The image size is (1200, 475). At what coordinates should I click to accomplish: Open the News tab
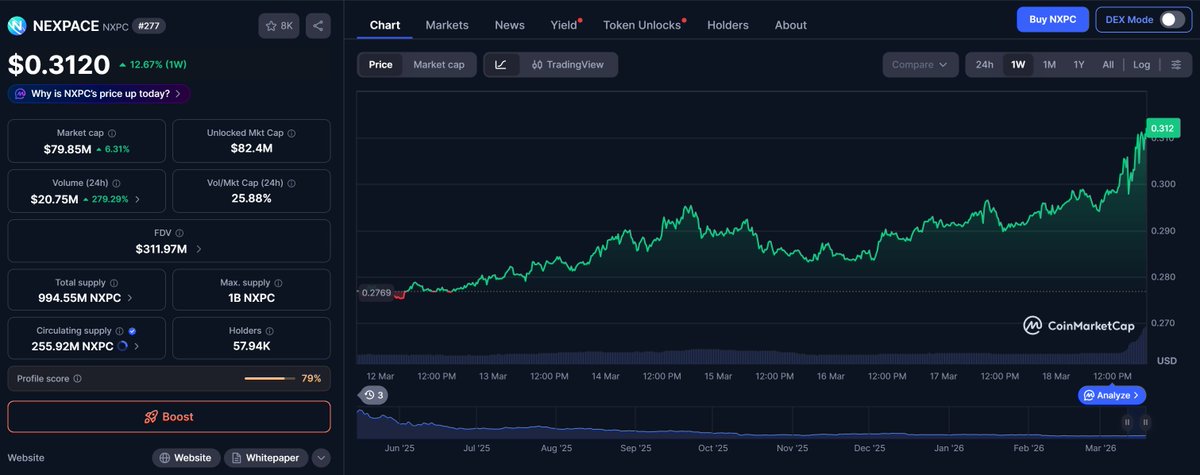pos(509,25)
